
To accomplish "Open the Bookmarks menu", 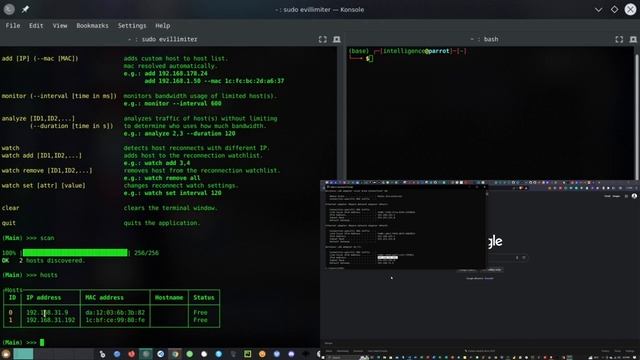I will coord(92,25).
